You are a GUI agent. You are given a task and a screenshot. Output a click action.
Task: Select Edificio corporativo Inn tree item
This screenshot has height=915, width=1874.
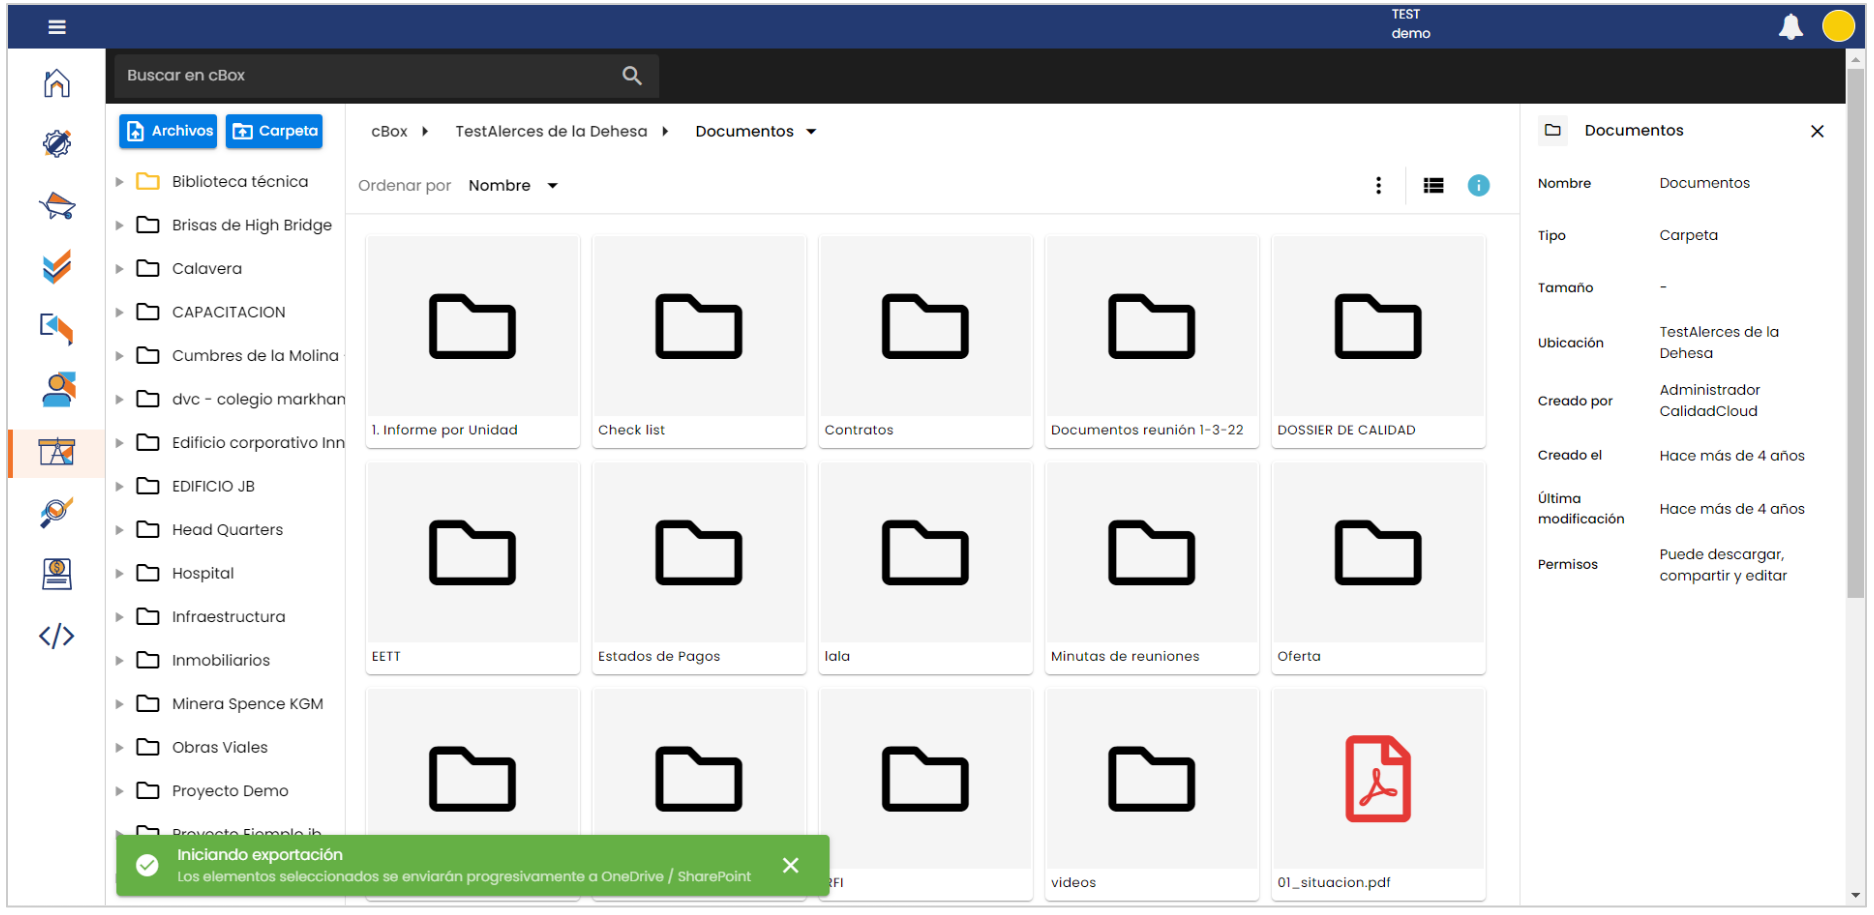point(258,443)
